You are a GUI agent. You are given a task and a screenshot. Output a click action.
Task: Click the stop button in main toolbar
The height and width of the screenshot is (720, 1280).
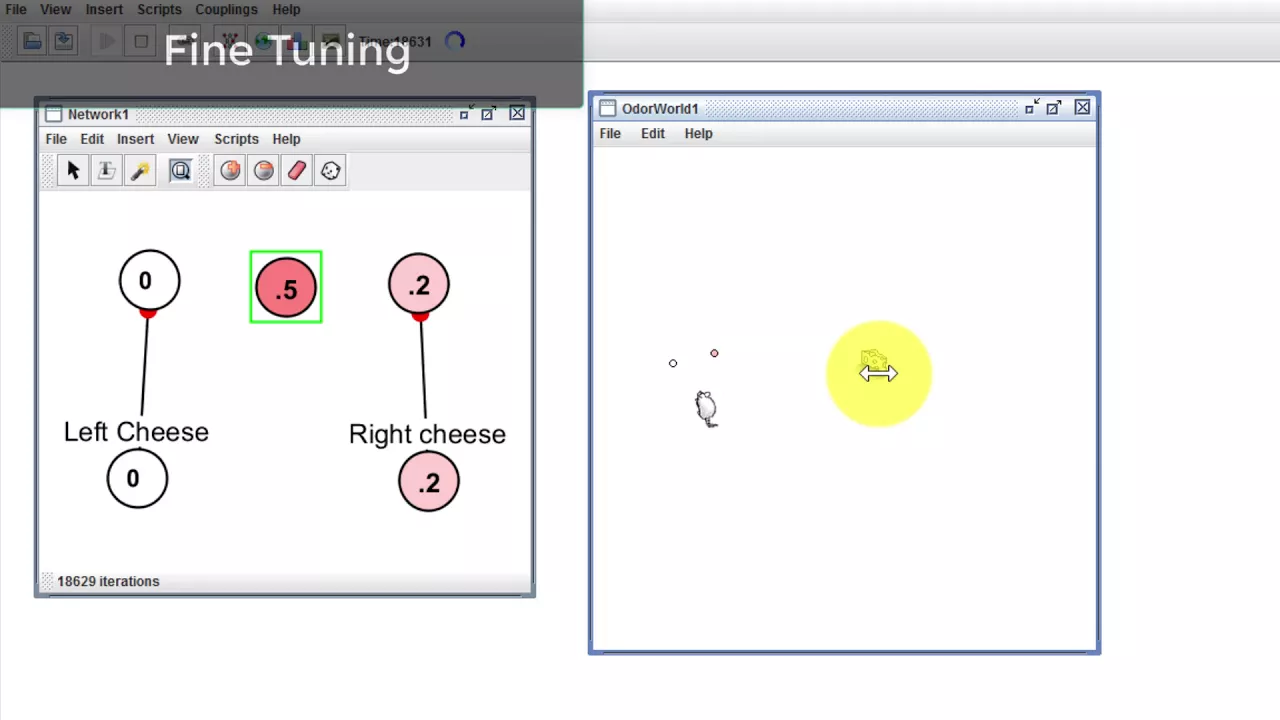pyautogui.click(x=141, y=41)
